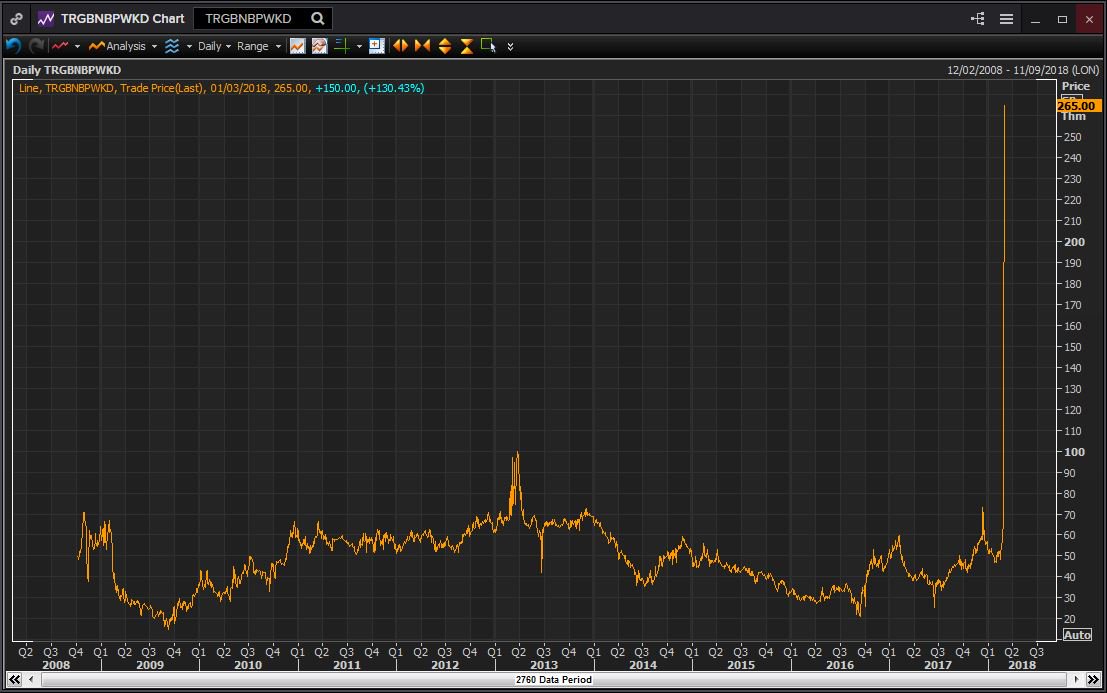The width and height of the screenshot is (1107, 693).
Task: Click the vertical compress arrows icon
Action: click(x=467, y=46)
